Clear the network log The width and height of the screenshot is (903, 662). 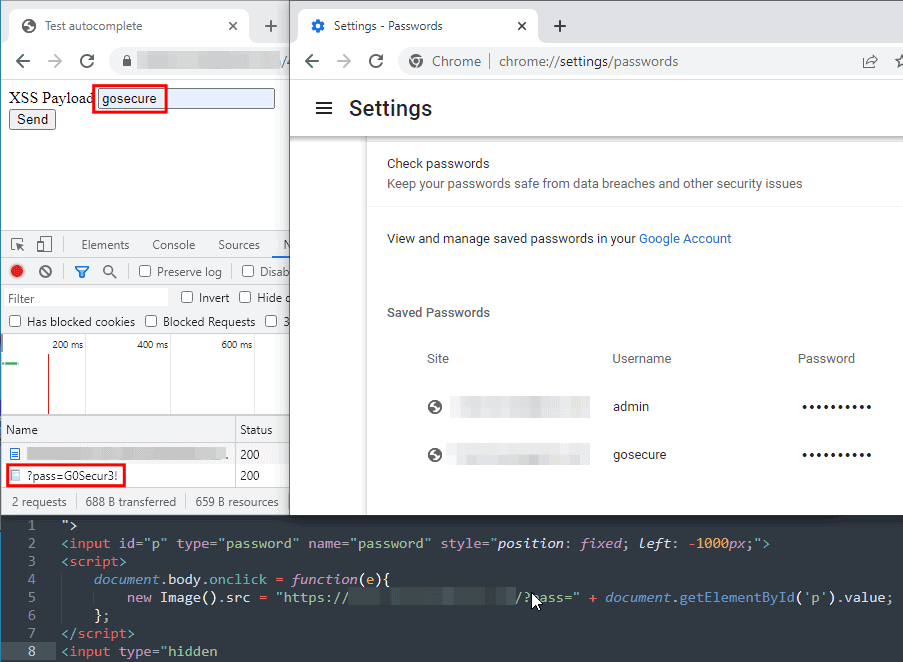point(45,271)
